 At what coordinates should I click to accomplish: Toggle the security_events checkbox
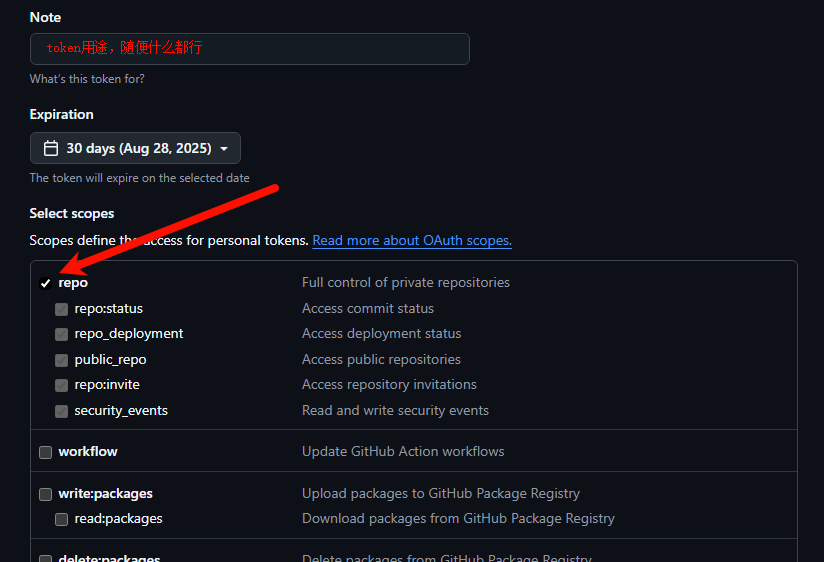click(x=61, y=411)
